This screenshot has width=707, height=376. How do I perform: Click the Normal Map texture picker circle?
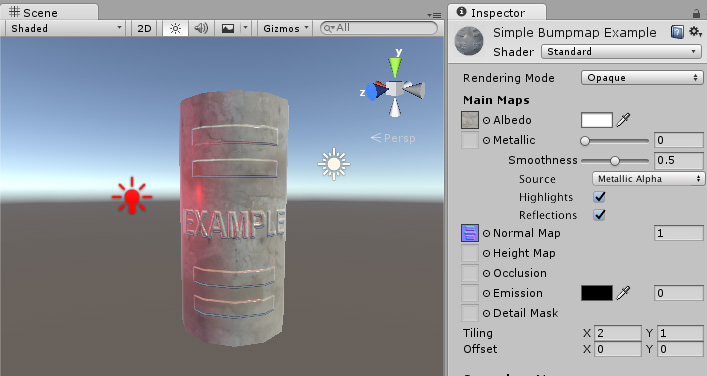tap(487, 234)
